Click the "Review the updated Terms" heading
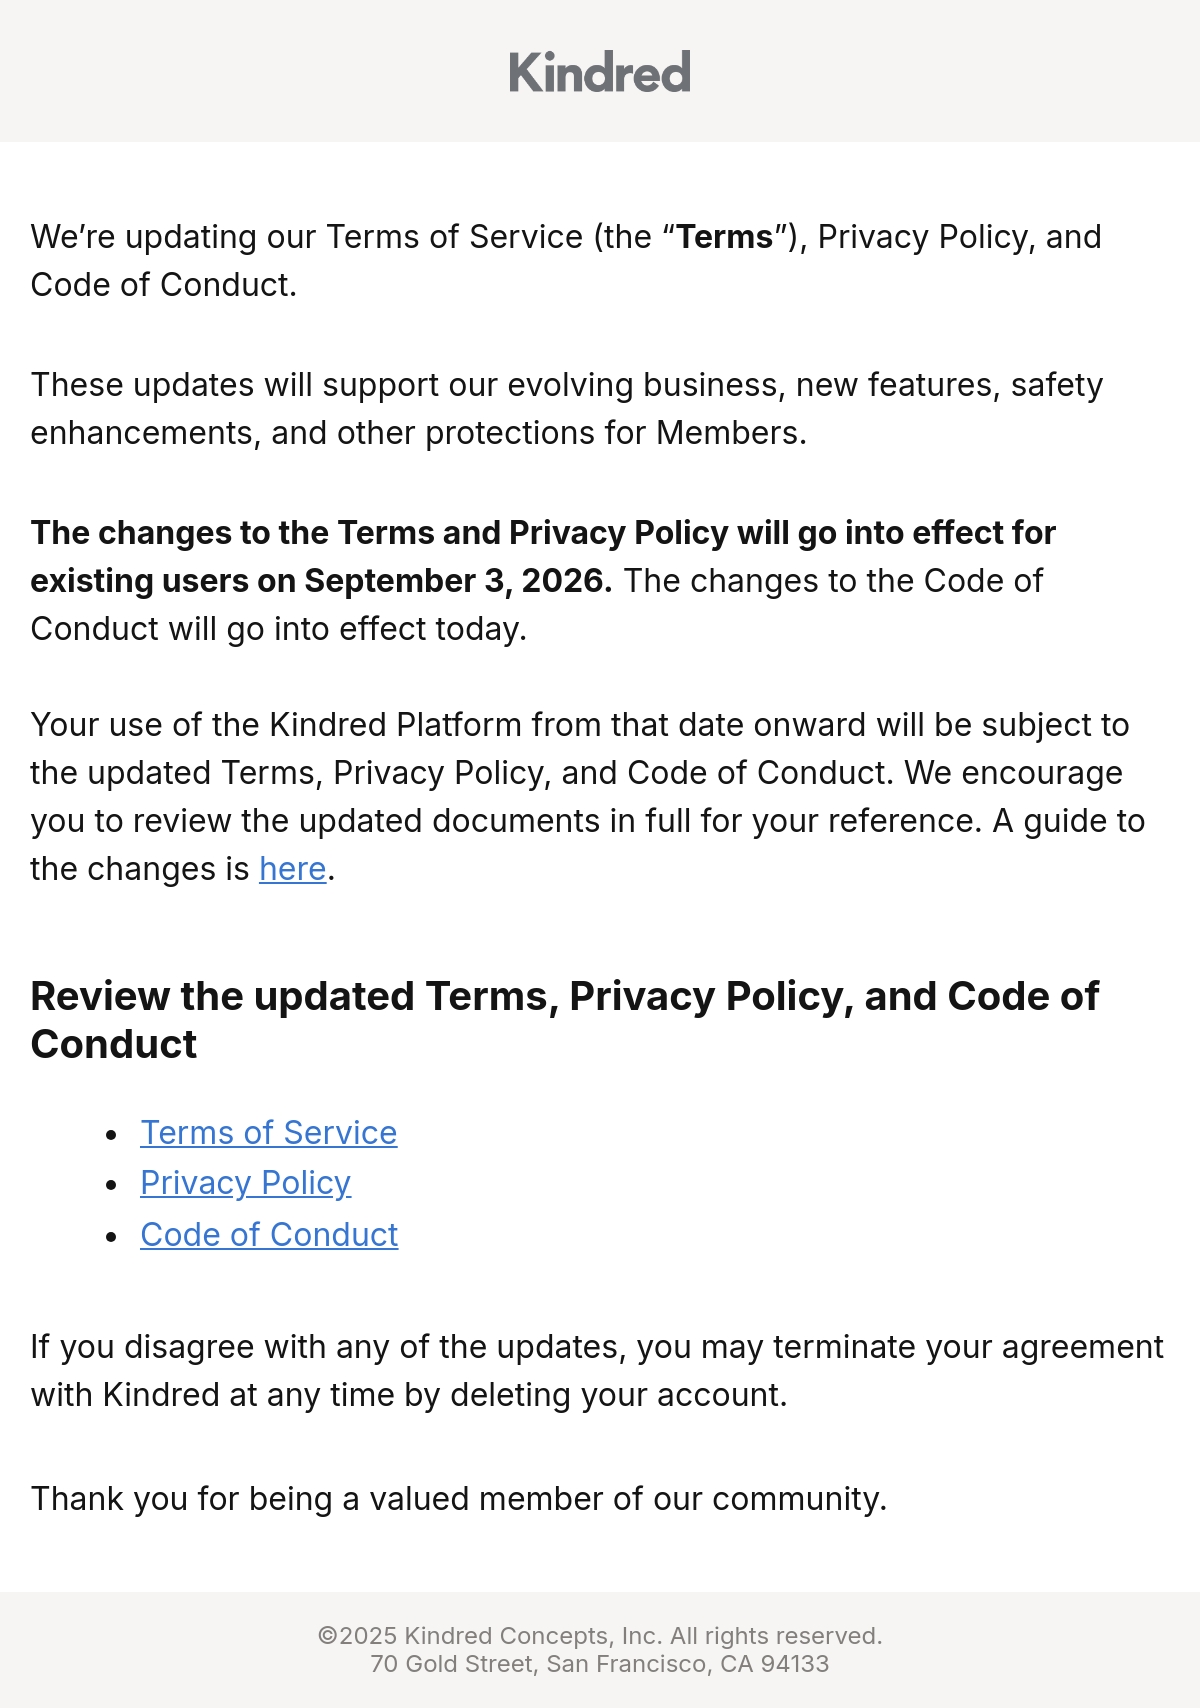Screen dimensions: 1200x1708 pyautogui.click(x=565, y=1020)
